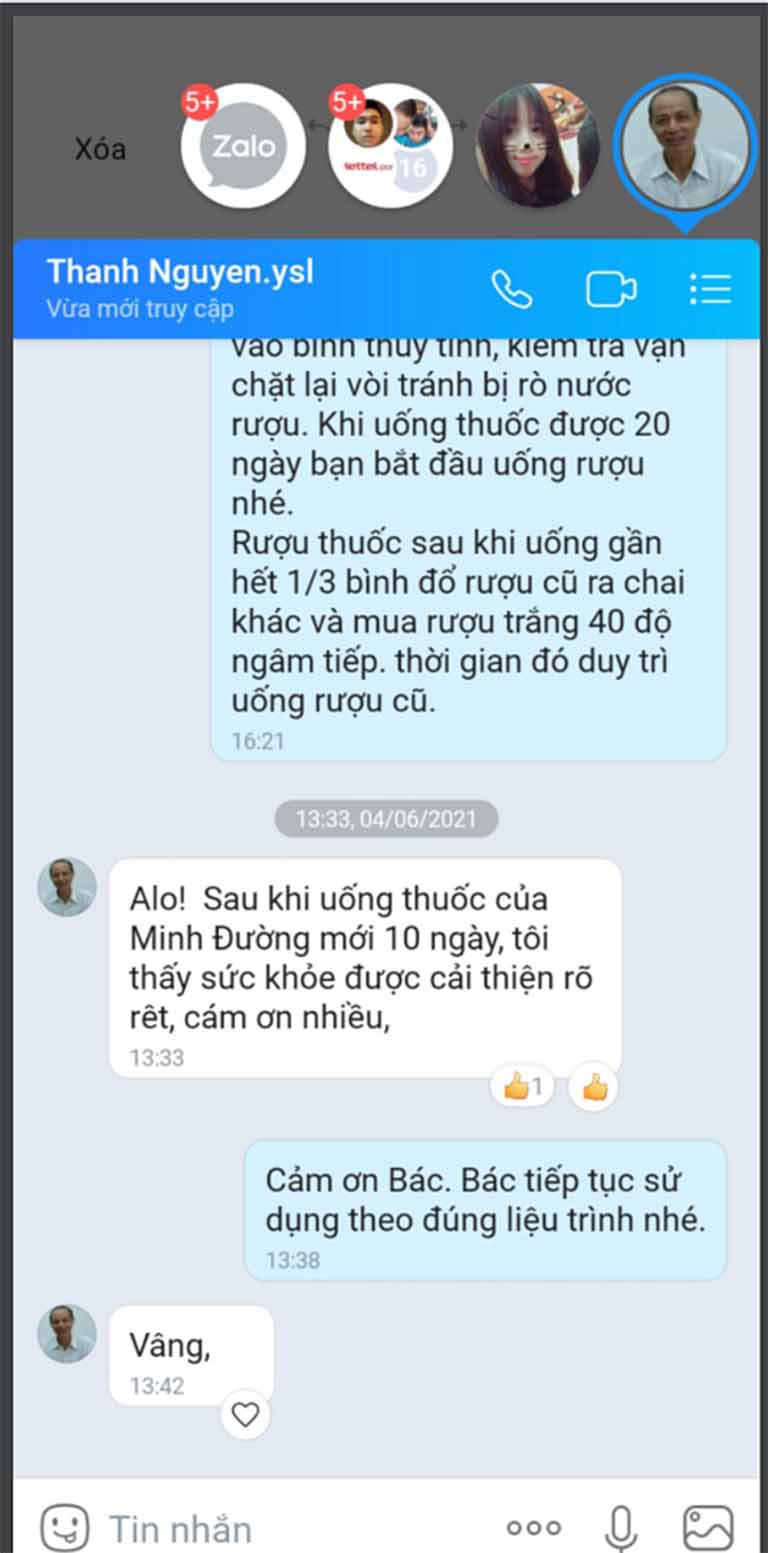Tap the microphone voice message icon
The image size is (768, 1553).
[621, 1528]
